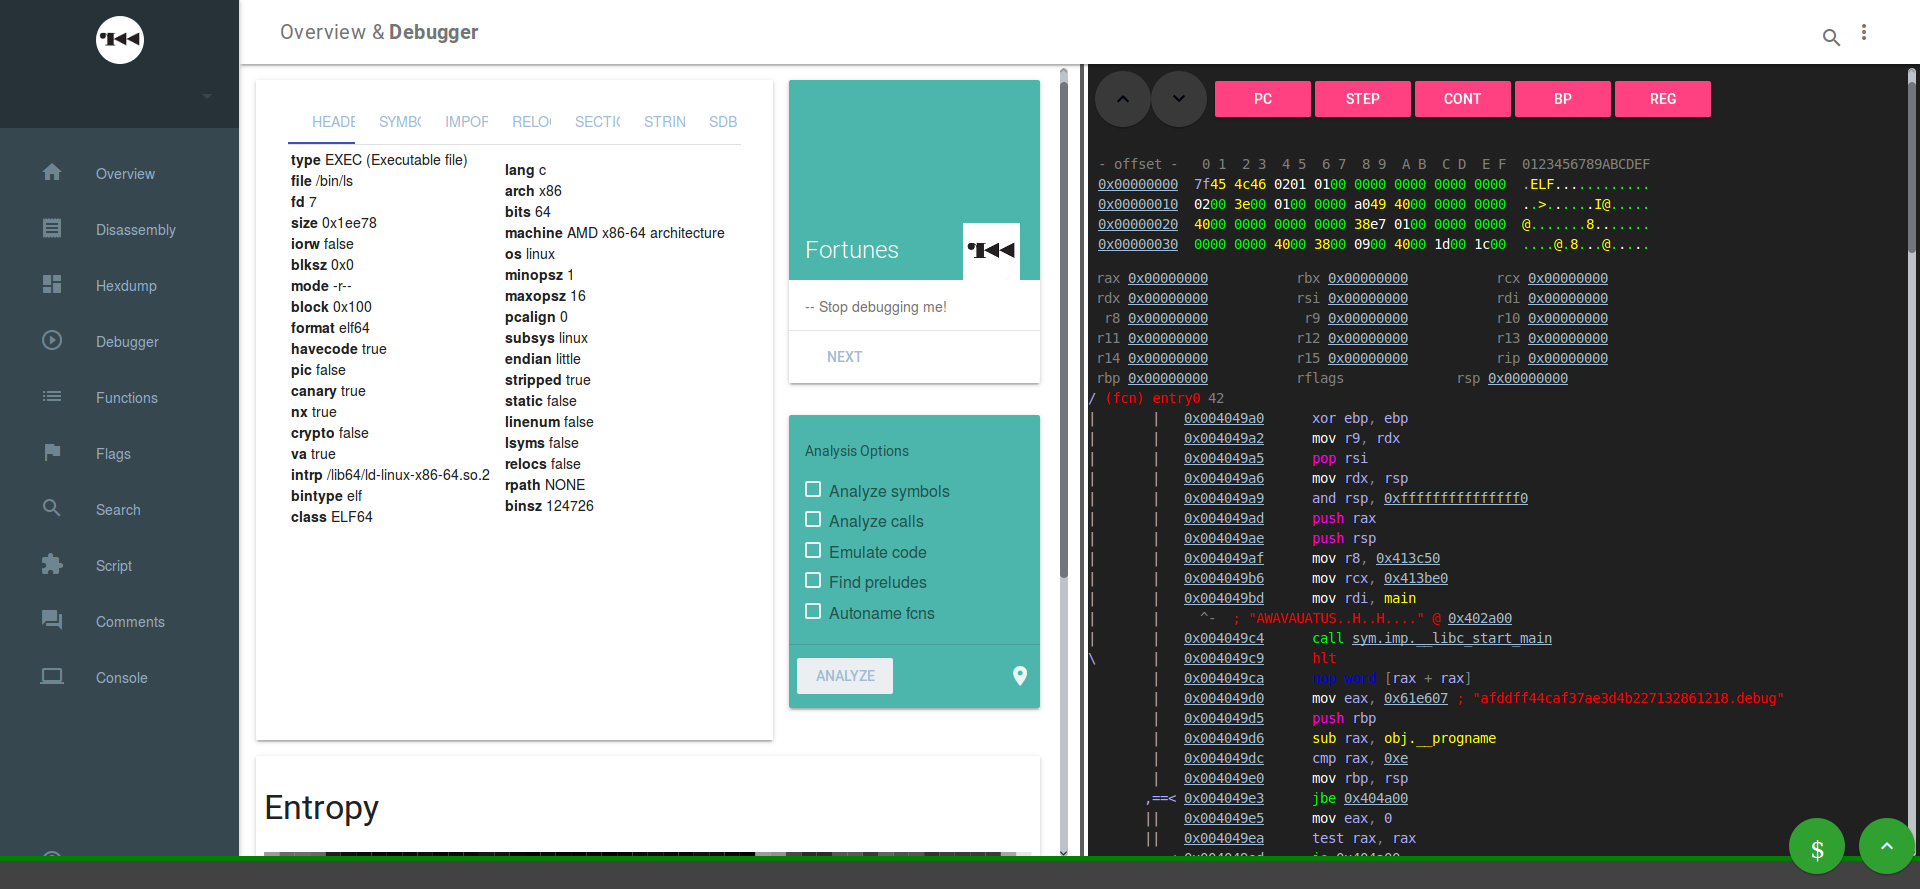Click the jbe target 0x404a00

click(1376, 798)
